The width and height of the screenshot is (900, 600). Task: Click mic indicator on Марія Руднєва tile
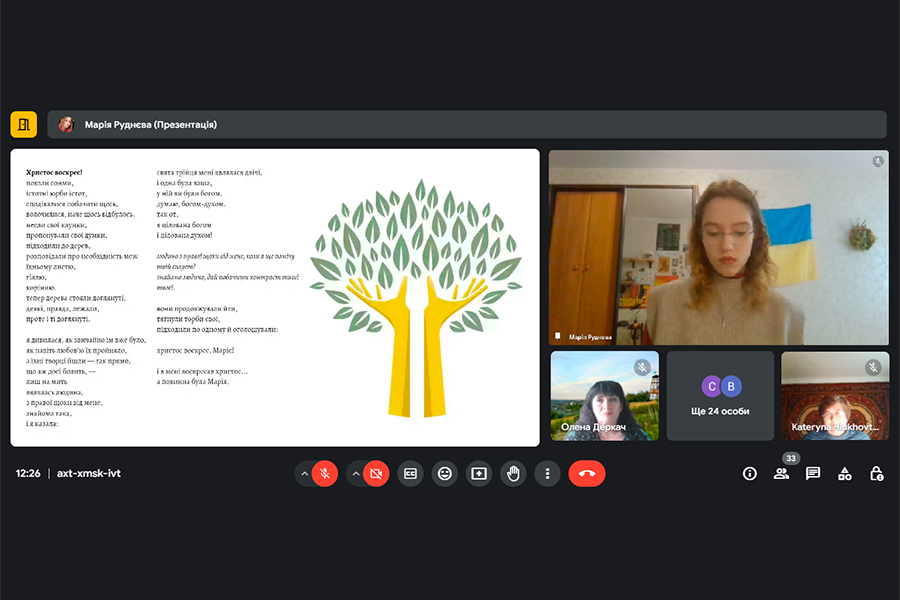pyautogui.click(x=878, y=161)
